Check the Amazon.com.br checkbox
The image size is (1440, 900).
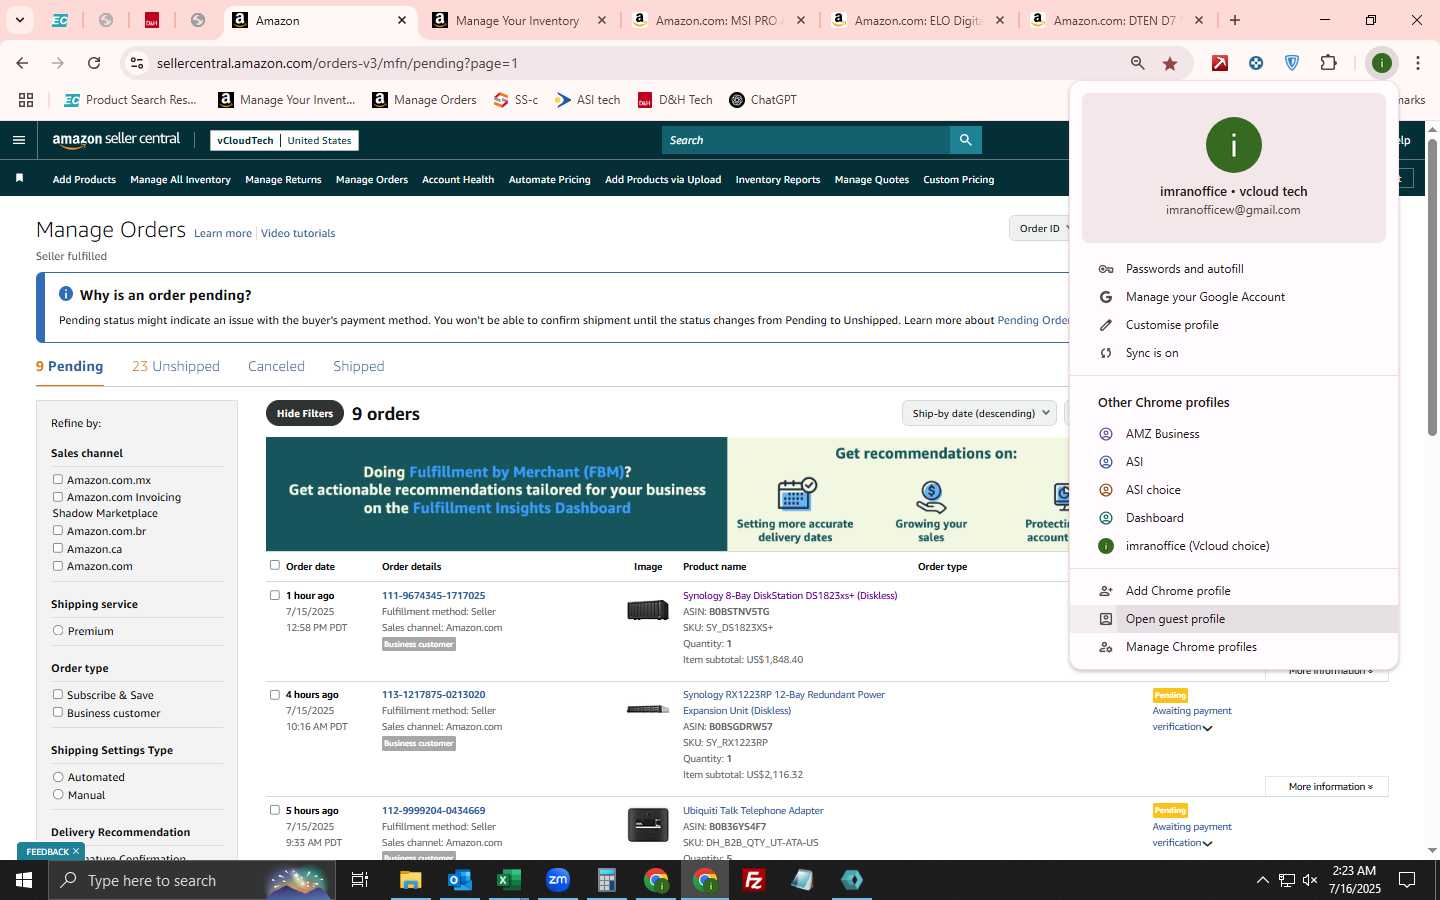(58, 531)
